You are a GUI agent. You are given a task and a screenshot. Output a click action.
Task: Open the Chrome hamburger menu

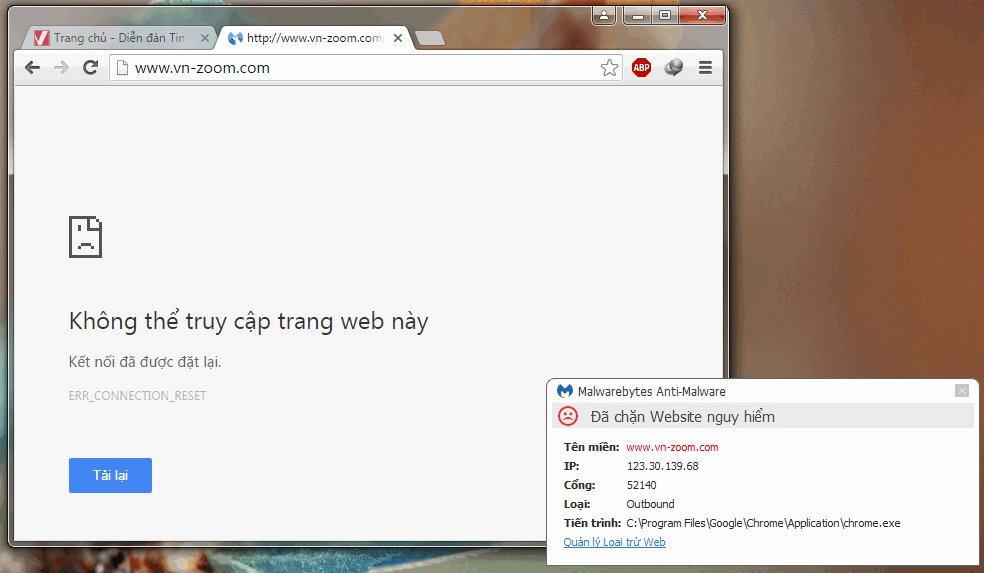(705, 68)
